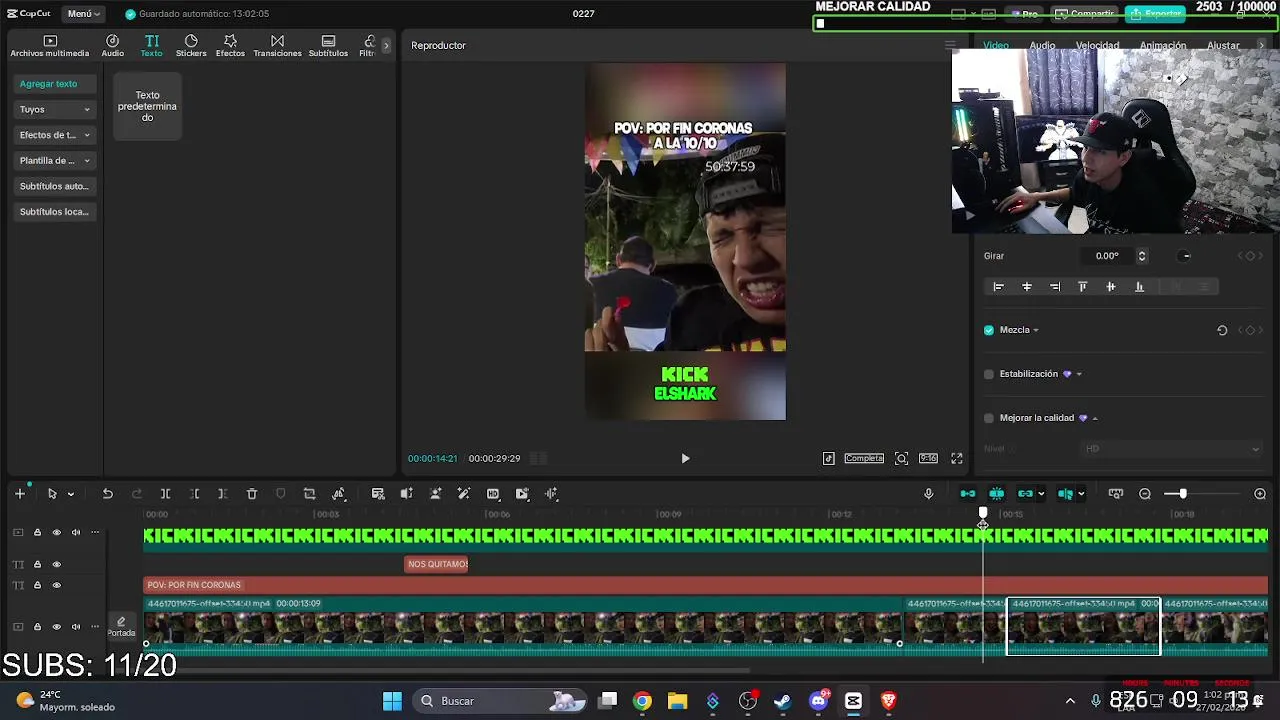Hide the POV: POR FIN CORONAS track
Screen dimensions: 1280x720
(x=56, y=585)
